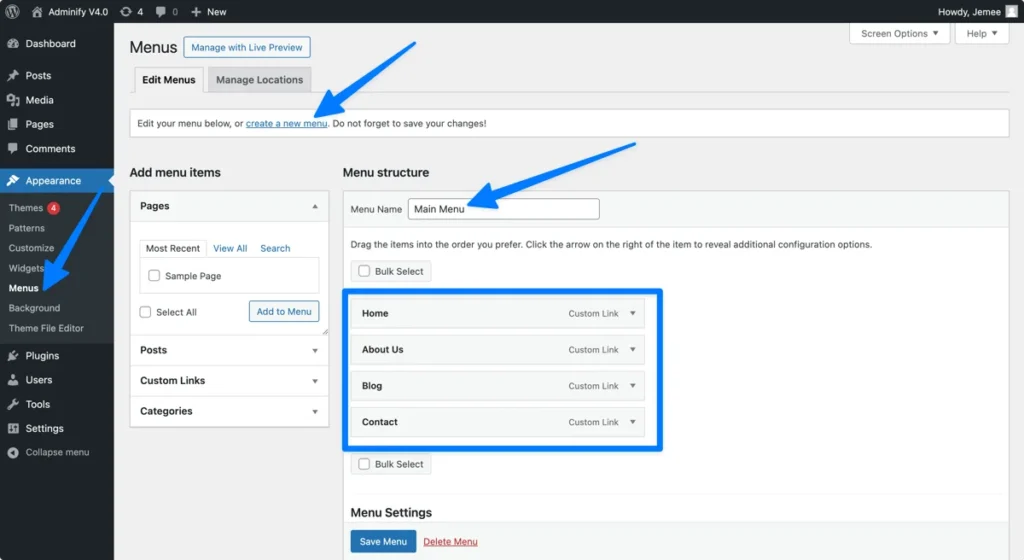Image resolution: width=1024 pixels, height=560 pixels.
Task: Switch to the Search tab in Pages
Action: pos(275,249)
